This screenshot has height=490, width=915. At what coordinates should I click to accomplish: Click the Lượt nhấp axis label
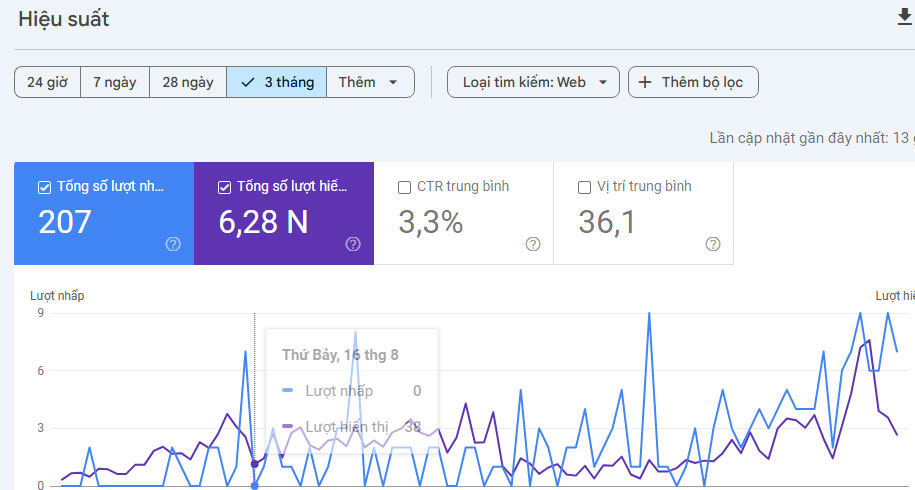57,296
